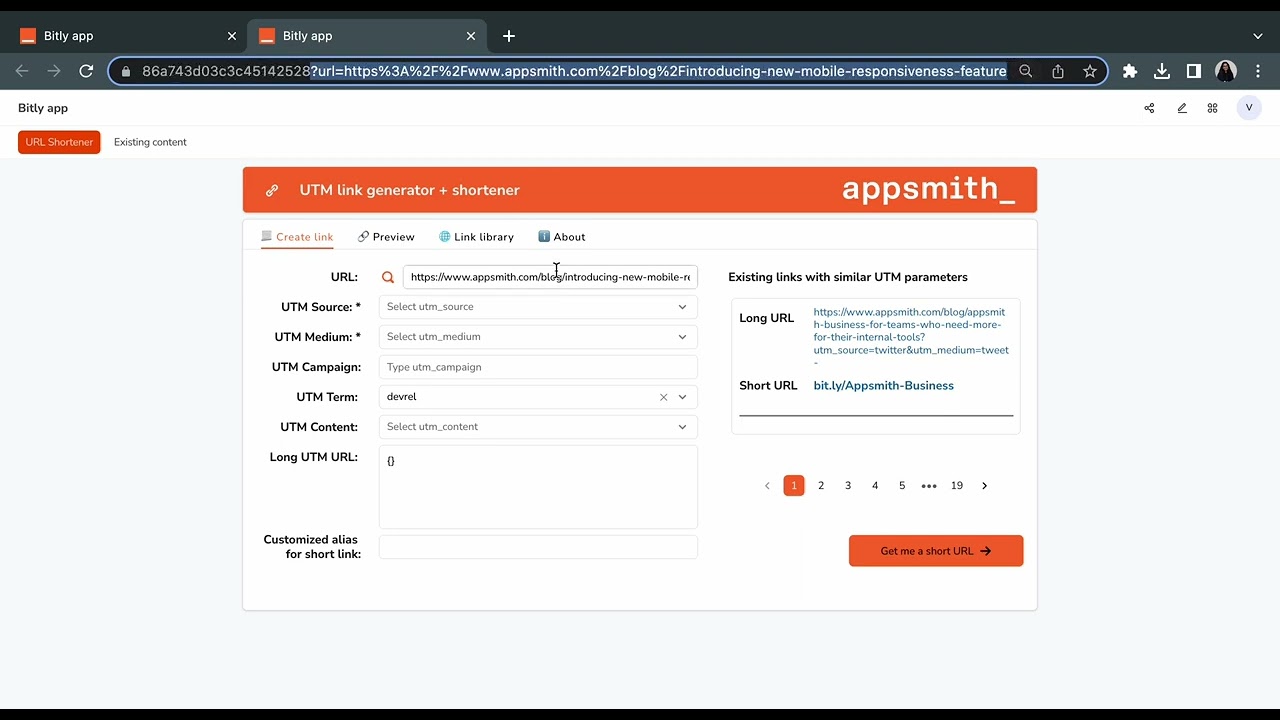This screenshot has height=720, width=1280.
Task: Close the first Bitly app tab
Action: click(x=232, y=36)
